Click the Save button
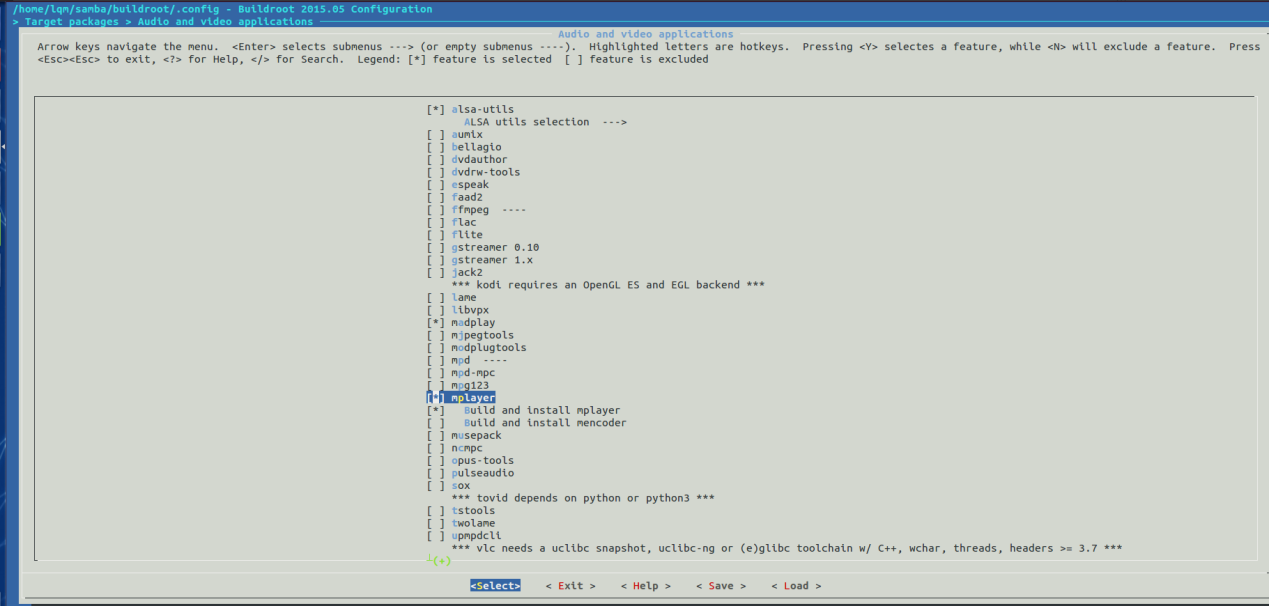The width and height of the screenshot is (1269, 606). [720, 586]
